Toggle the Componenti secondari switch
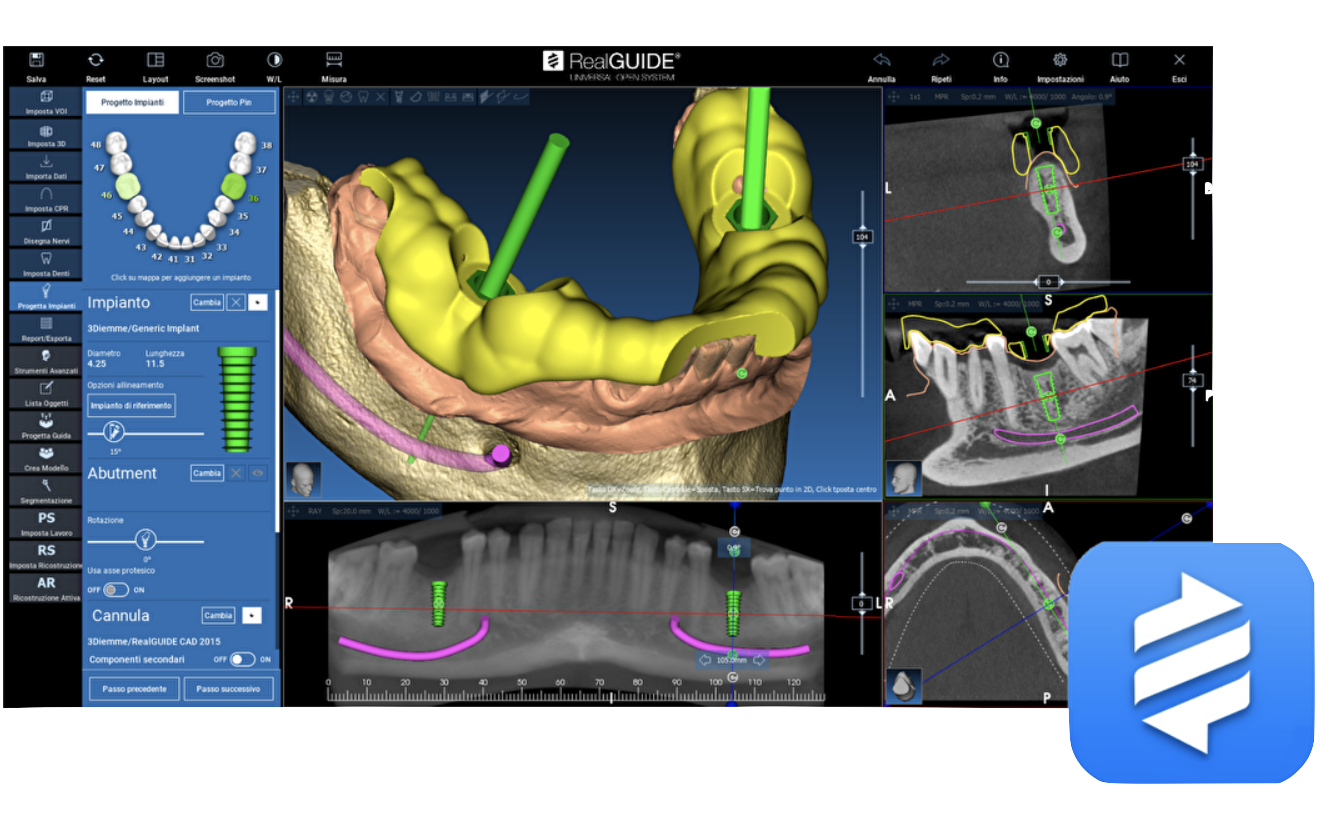The height and width of the screenshot is (824, 1344). [x=242, y=660]
